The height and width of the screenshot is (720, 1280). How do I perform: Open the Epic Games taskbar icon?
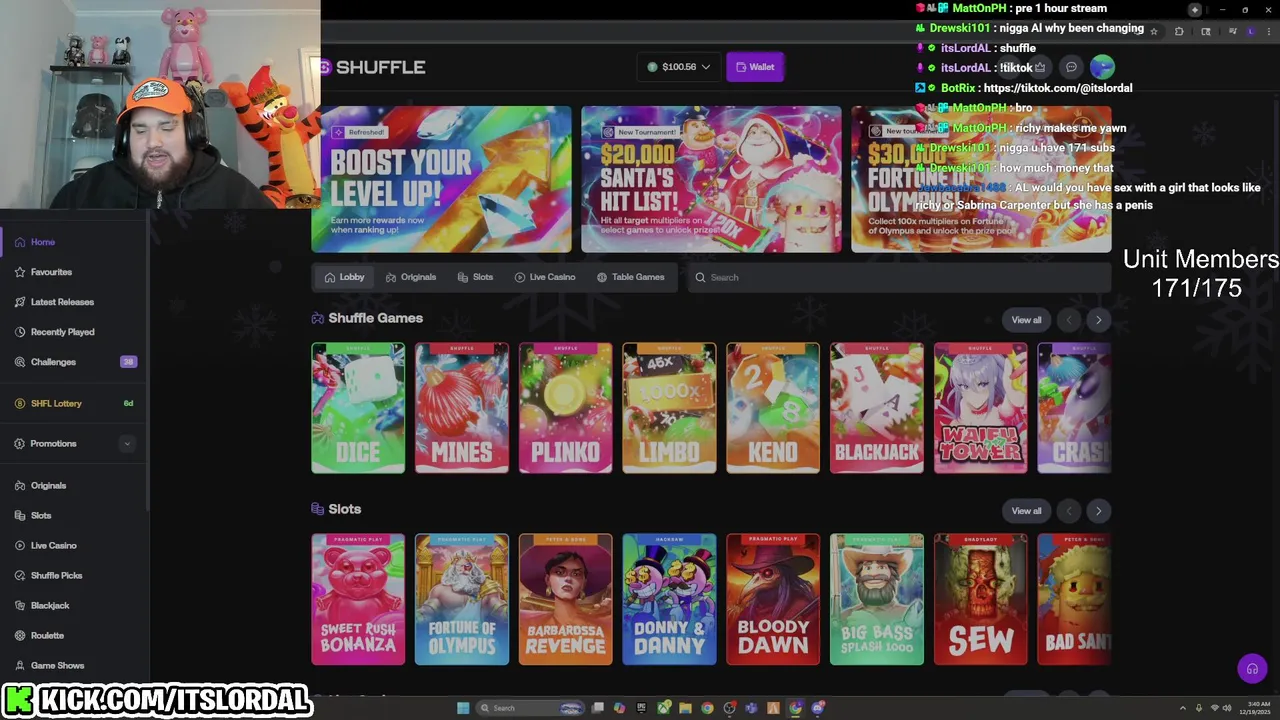641,708
